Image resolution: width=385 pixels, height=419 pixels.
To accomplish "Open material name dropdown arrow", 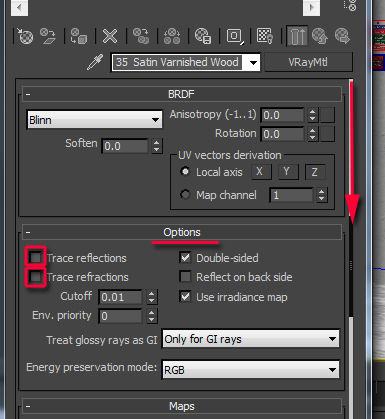I will pos(253,62).
